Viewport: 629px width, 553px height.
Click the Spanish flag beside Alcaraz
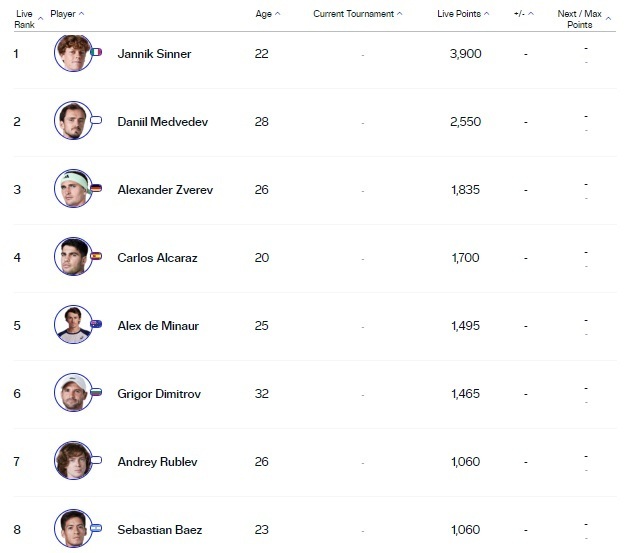point(96,256)
